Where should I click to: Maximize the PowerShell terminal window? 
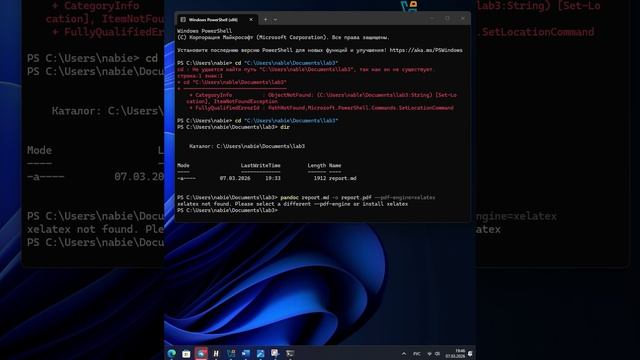[x=447, y=18]
